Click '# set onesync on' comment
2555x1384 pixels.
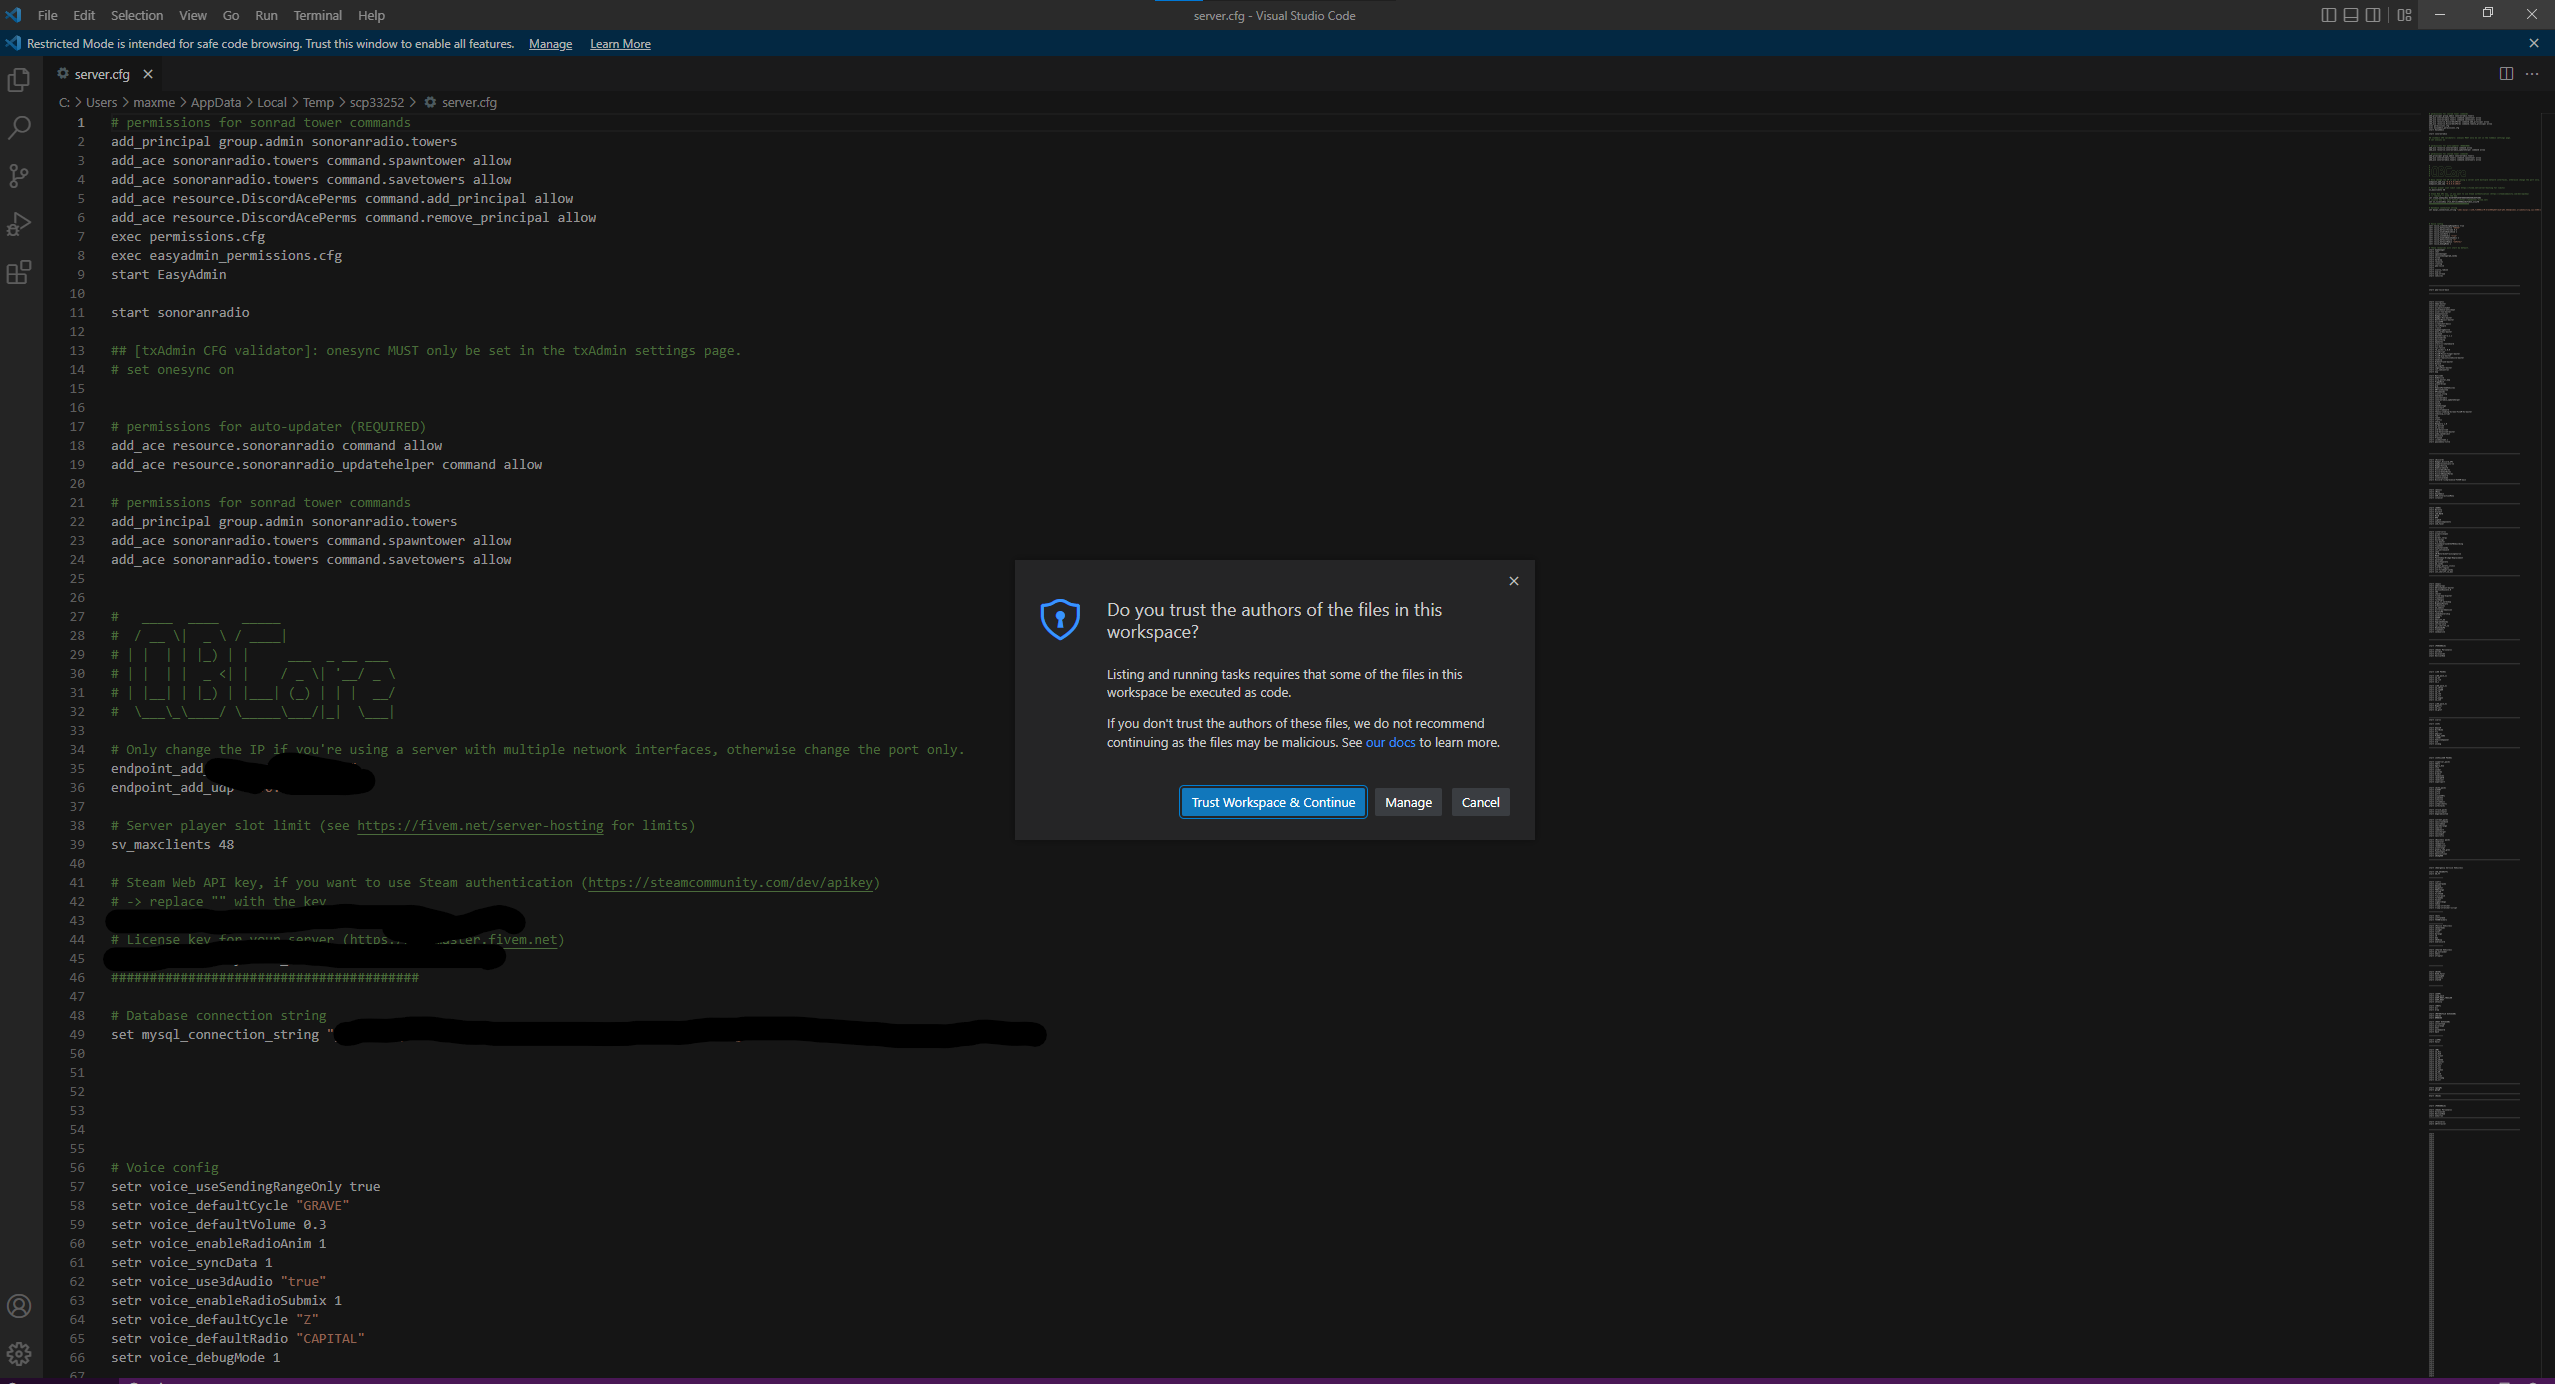[172, 369]
